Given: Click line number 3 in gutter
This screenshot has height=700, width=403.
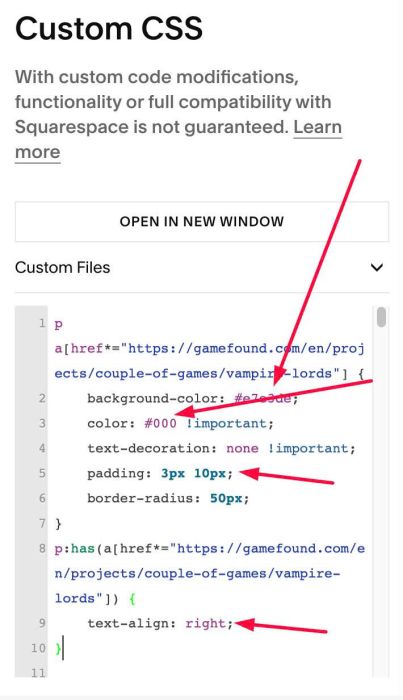Looking at the screenshot, I should pos(42,423).
